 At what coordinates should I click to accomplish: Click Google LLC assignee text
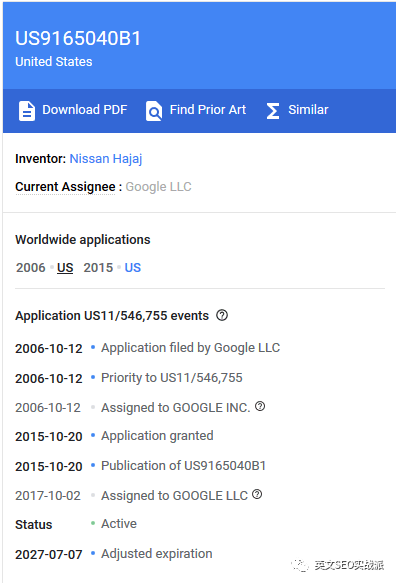tap(159, 187)
